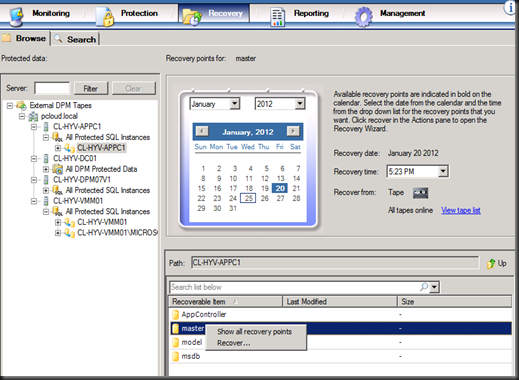Sort by Recoverable Item column
This screenshot has height=380, width=519.
pos(226,302)
